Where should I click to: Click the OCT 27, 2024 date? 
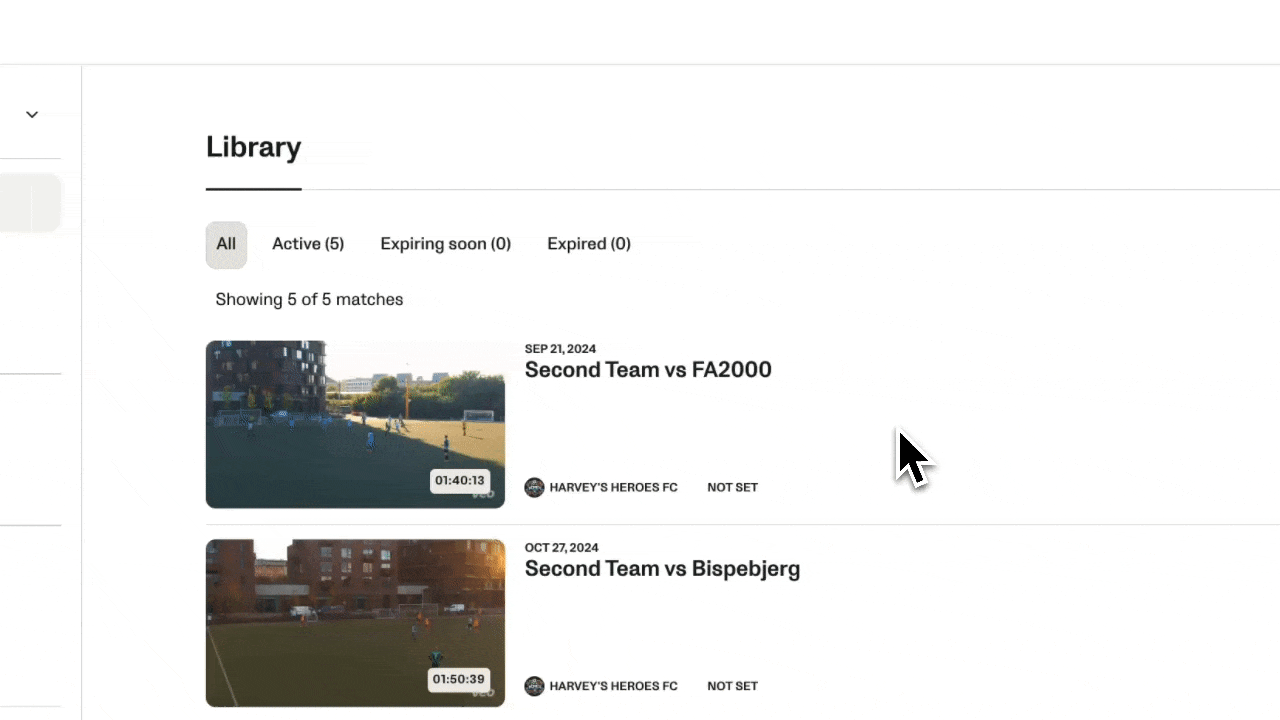pos(562,548)
